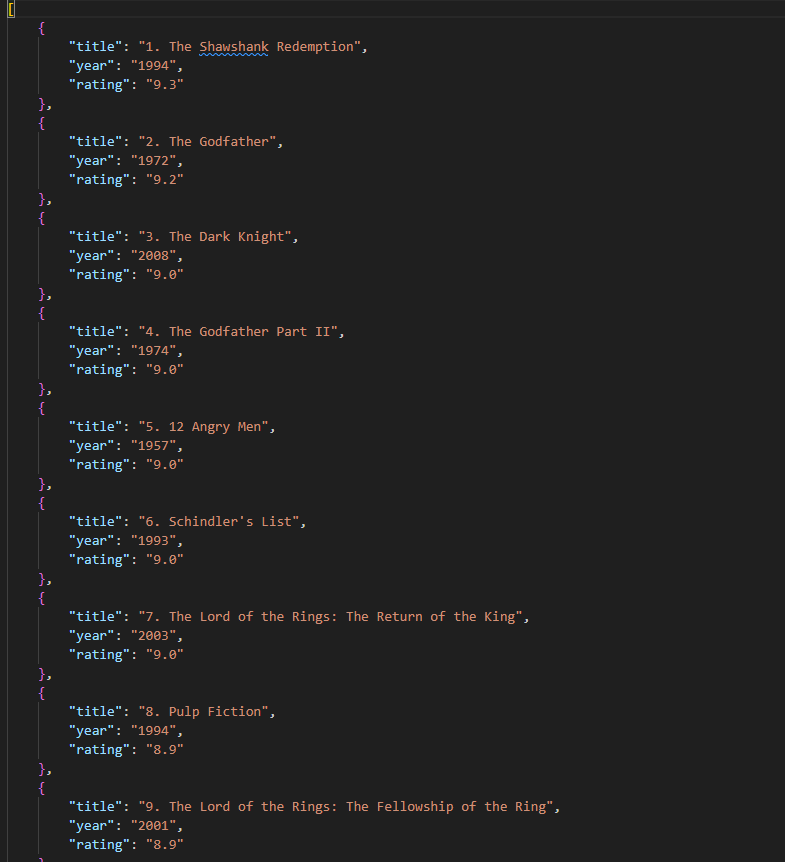Click the squiggly-underlined word "Shawshank"
Viewport: 785px width, 862px height.
tap(233, 47)
